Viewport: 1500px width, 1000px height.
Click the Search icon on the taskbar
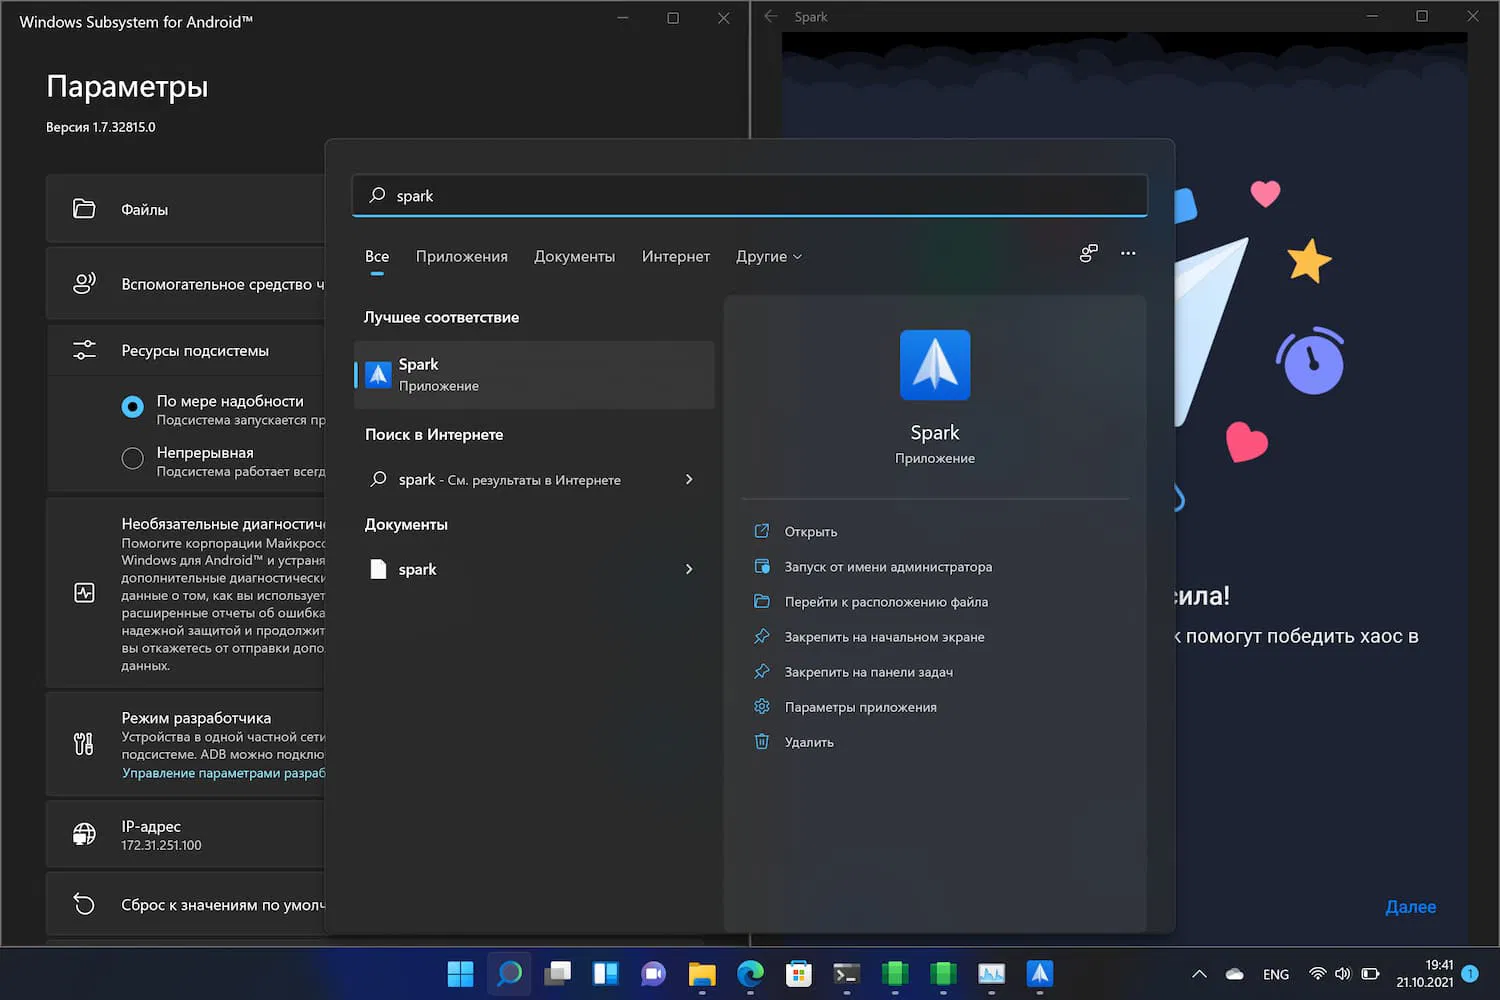tap(509, 973)
